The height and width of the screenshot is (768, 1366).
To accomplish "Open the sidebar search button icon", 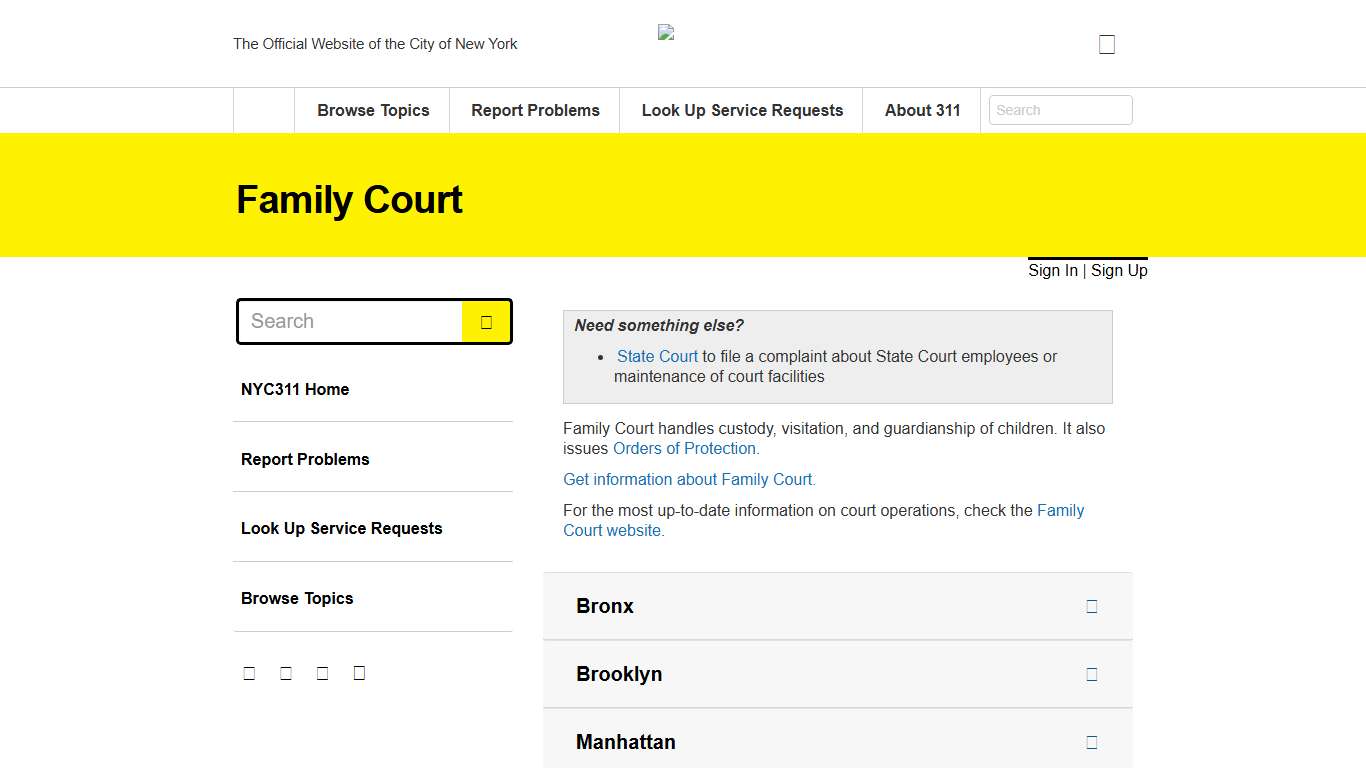I will (x=486, y=321).
